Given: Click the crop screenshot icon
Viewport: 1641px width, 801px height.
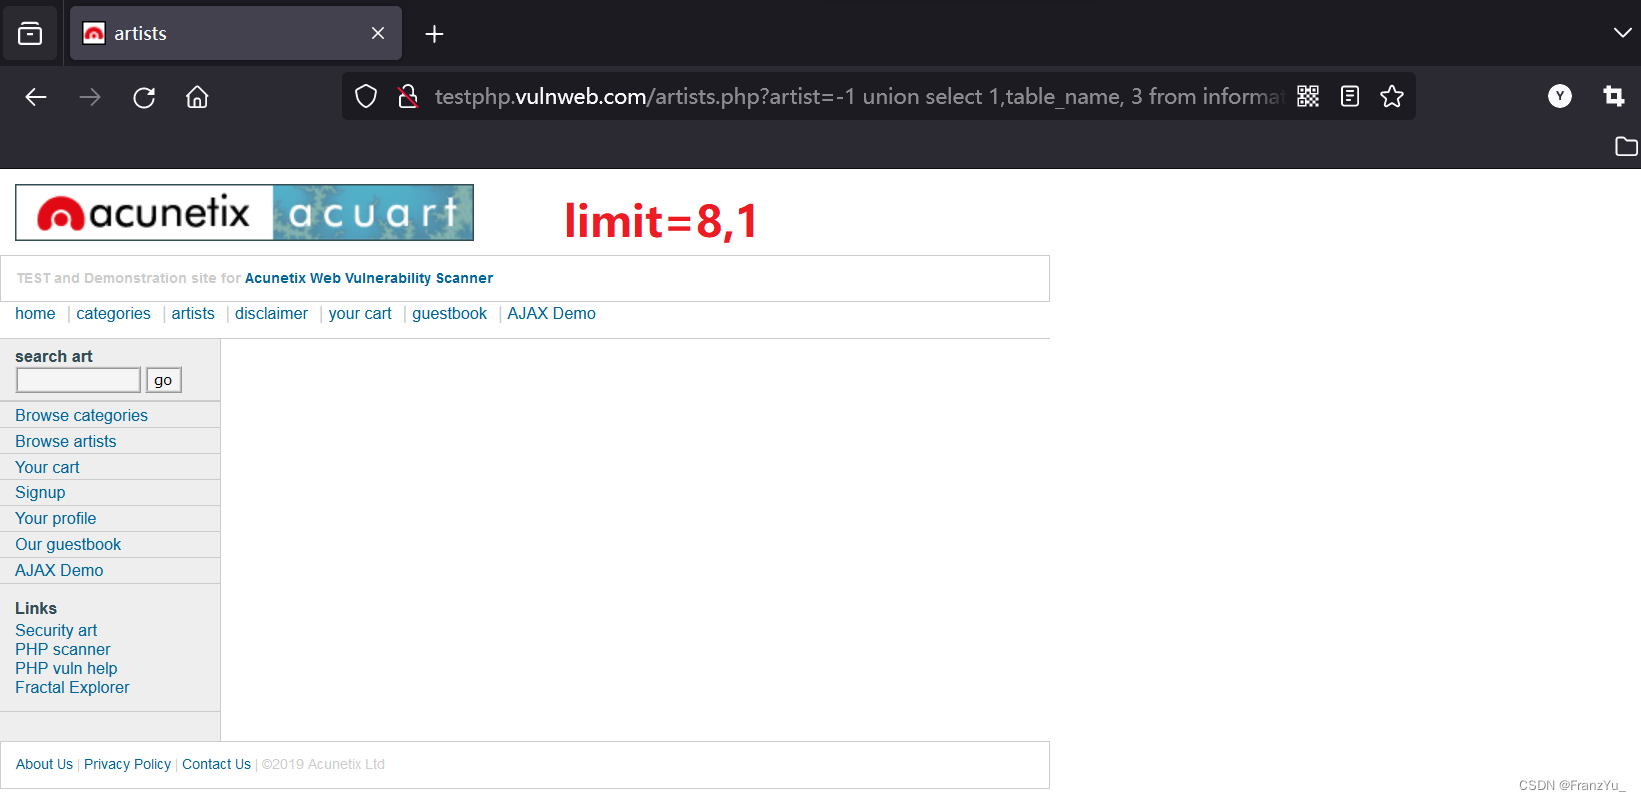Looking at the screenshot, I should click(x=1614, y=96).
